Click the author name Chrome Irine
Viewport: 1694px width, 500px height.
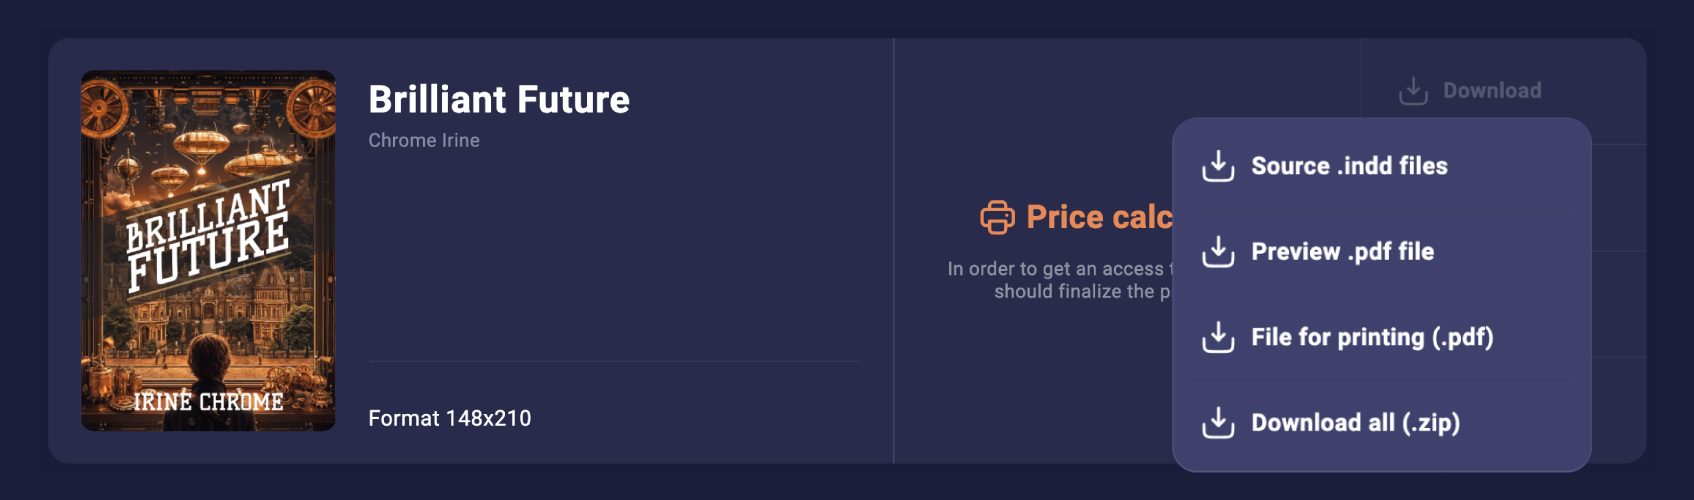(424, 141)
